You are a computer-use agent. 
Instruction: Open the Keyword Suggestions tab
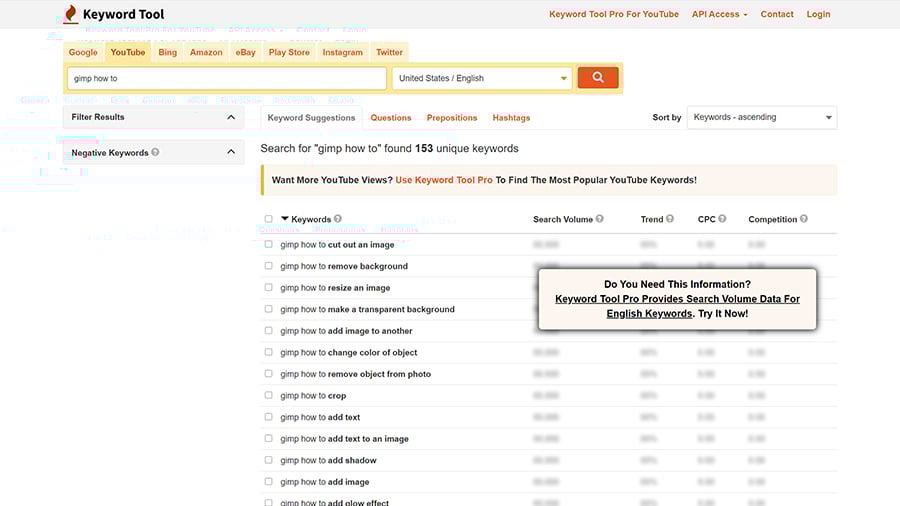[311, 118]
